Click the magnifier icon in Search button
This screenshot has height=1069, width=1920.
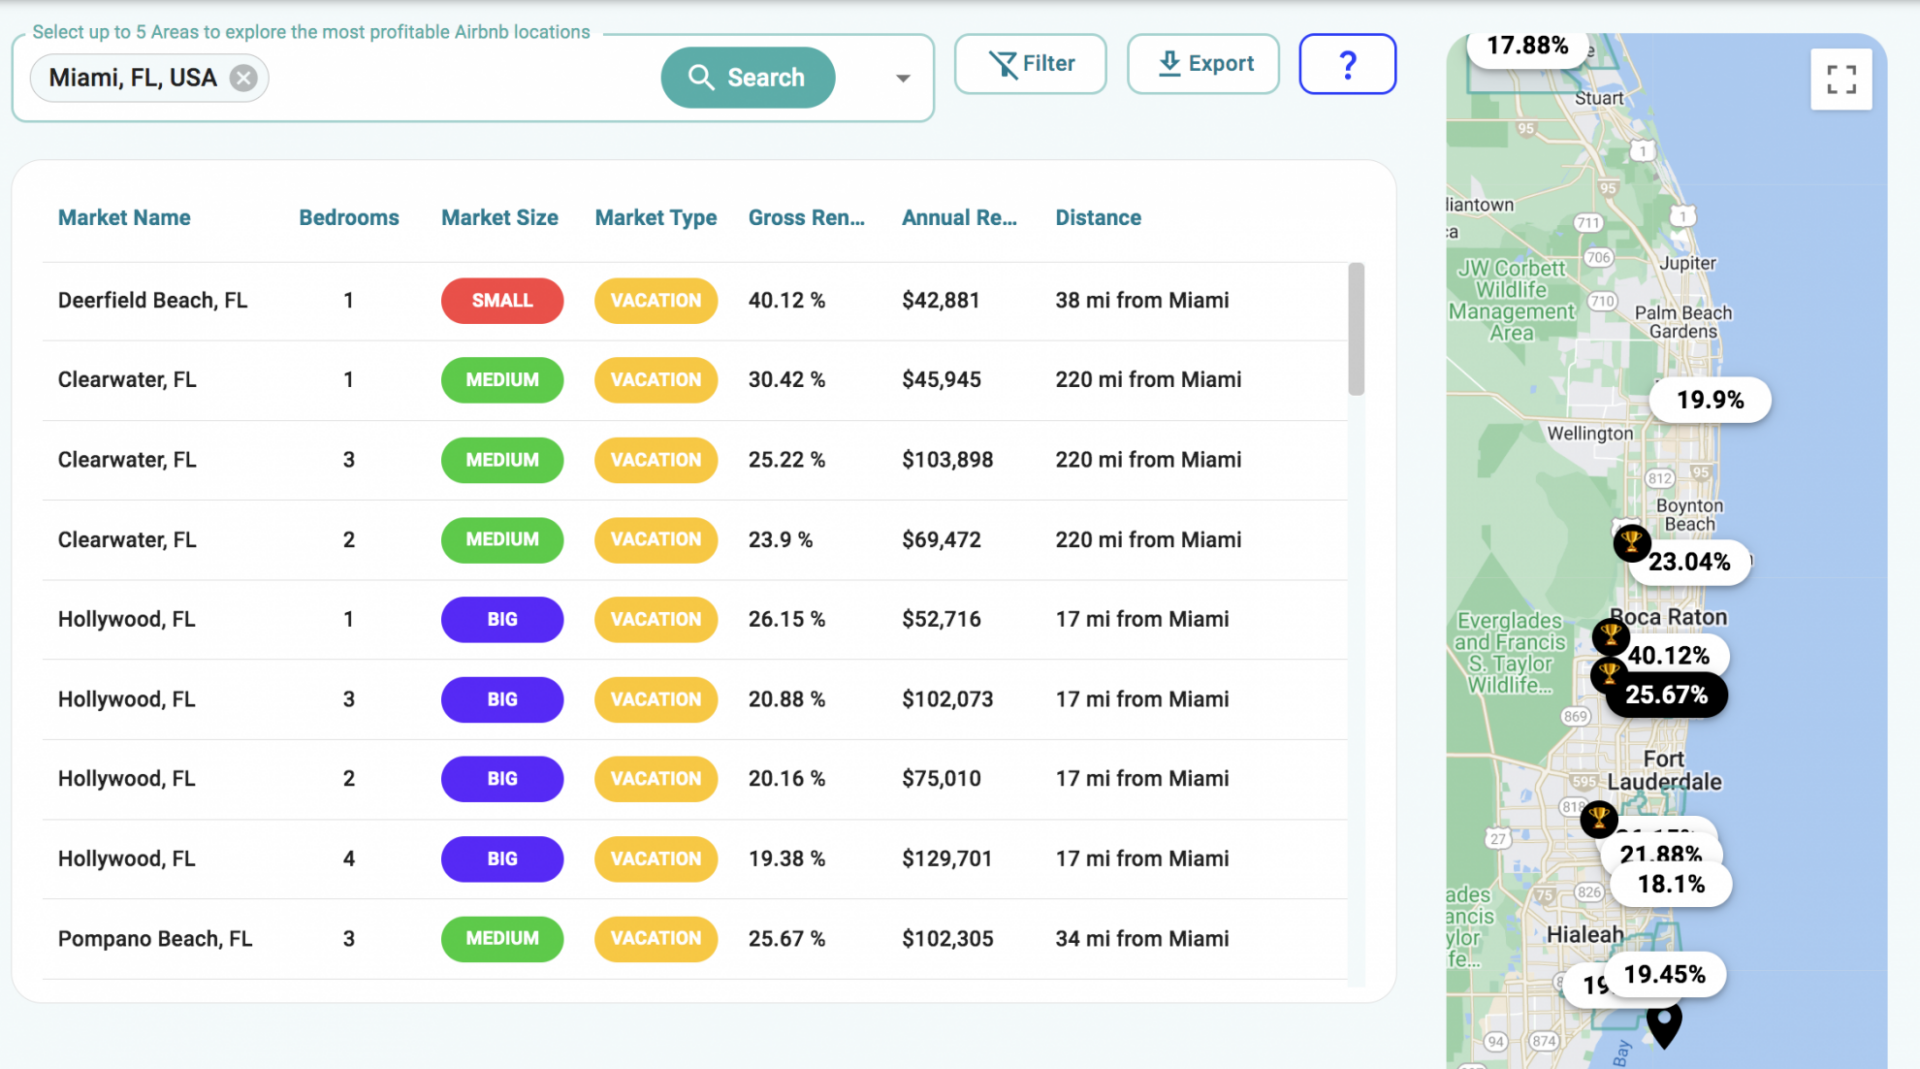pos(701,77)
